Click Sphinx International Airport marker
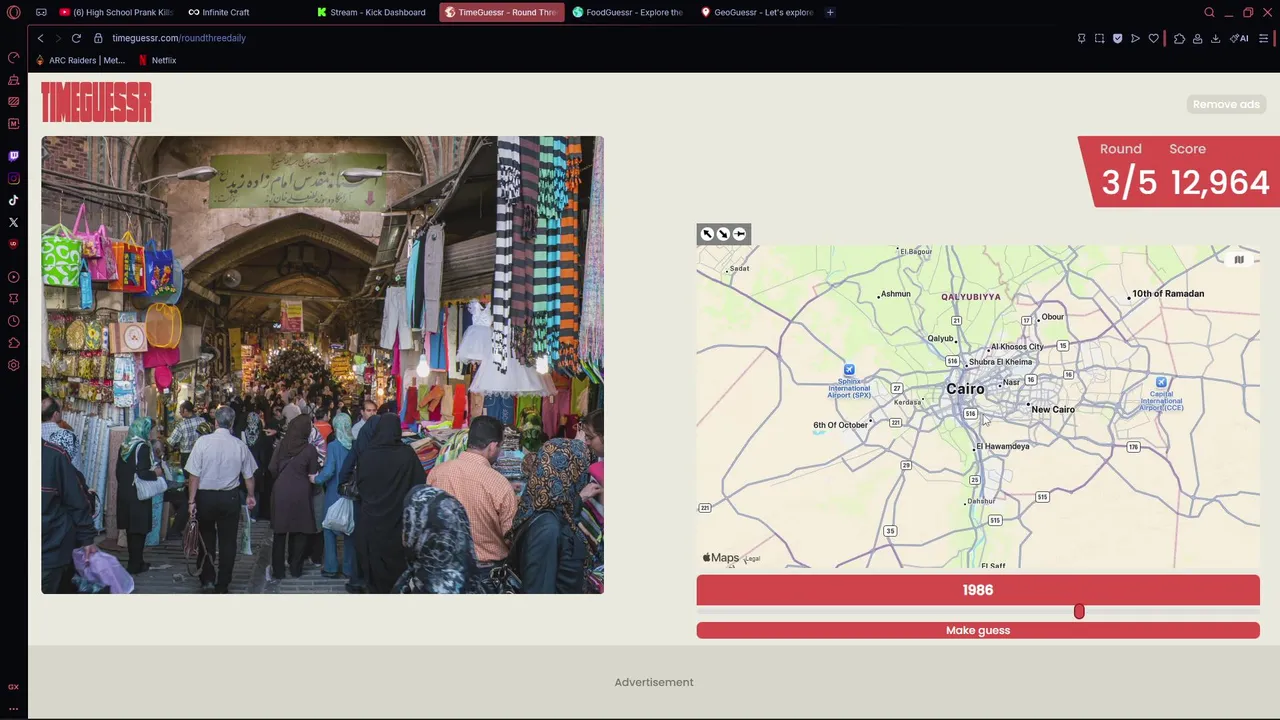 pos(848,370)
